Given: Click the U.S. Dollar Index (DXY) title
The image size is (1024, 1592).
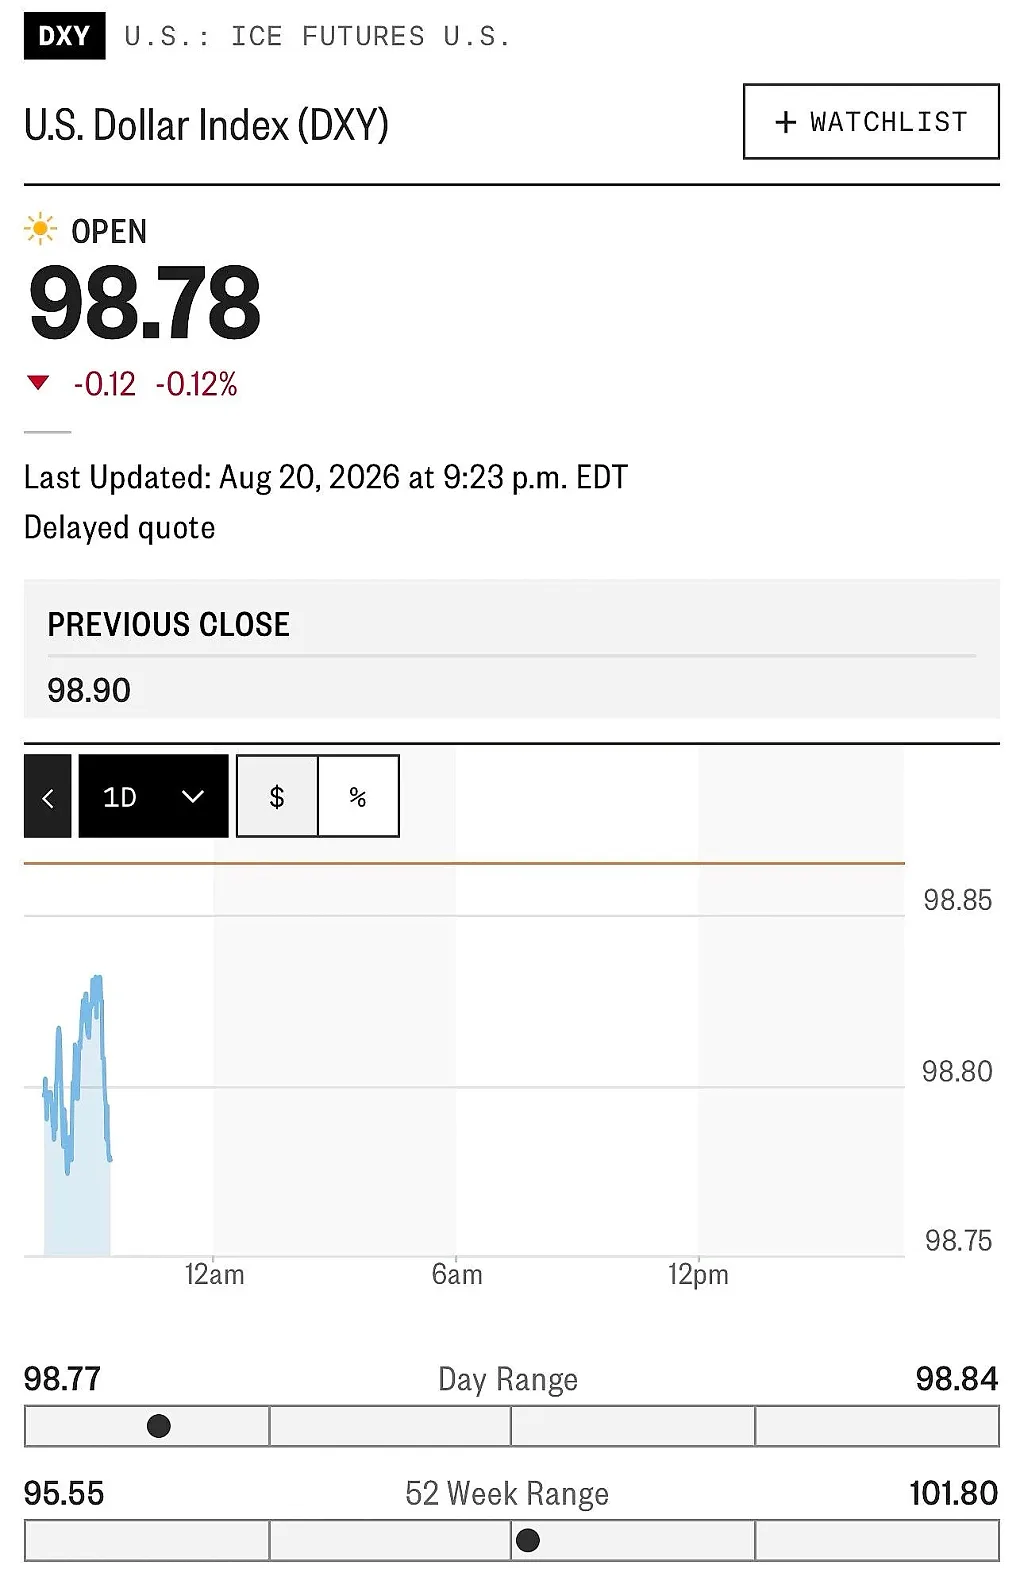Looking at the screenshot, I should click(206, 126).
